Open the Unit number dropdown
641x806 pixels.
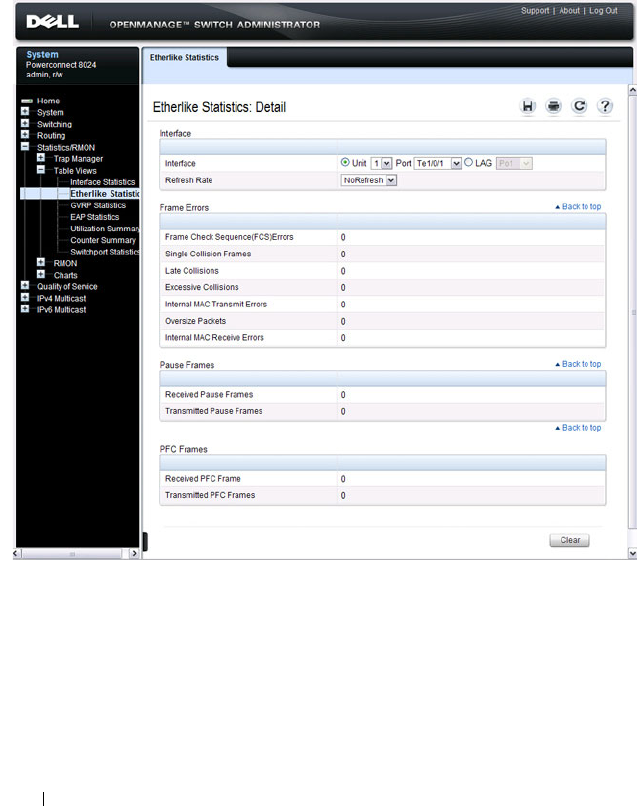pos(381,163)
